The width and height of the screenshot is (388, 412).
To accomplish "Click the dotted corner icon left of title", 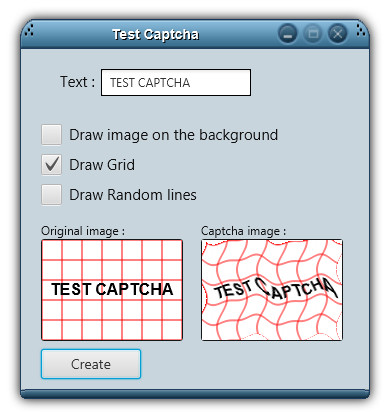I will click(x=29, y=29).
